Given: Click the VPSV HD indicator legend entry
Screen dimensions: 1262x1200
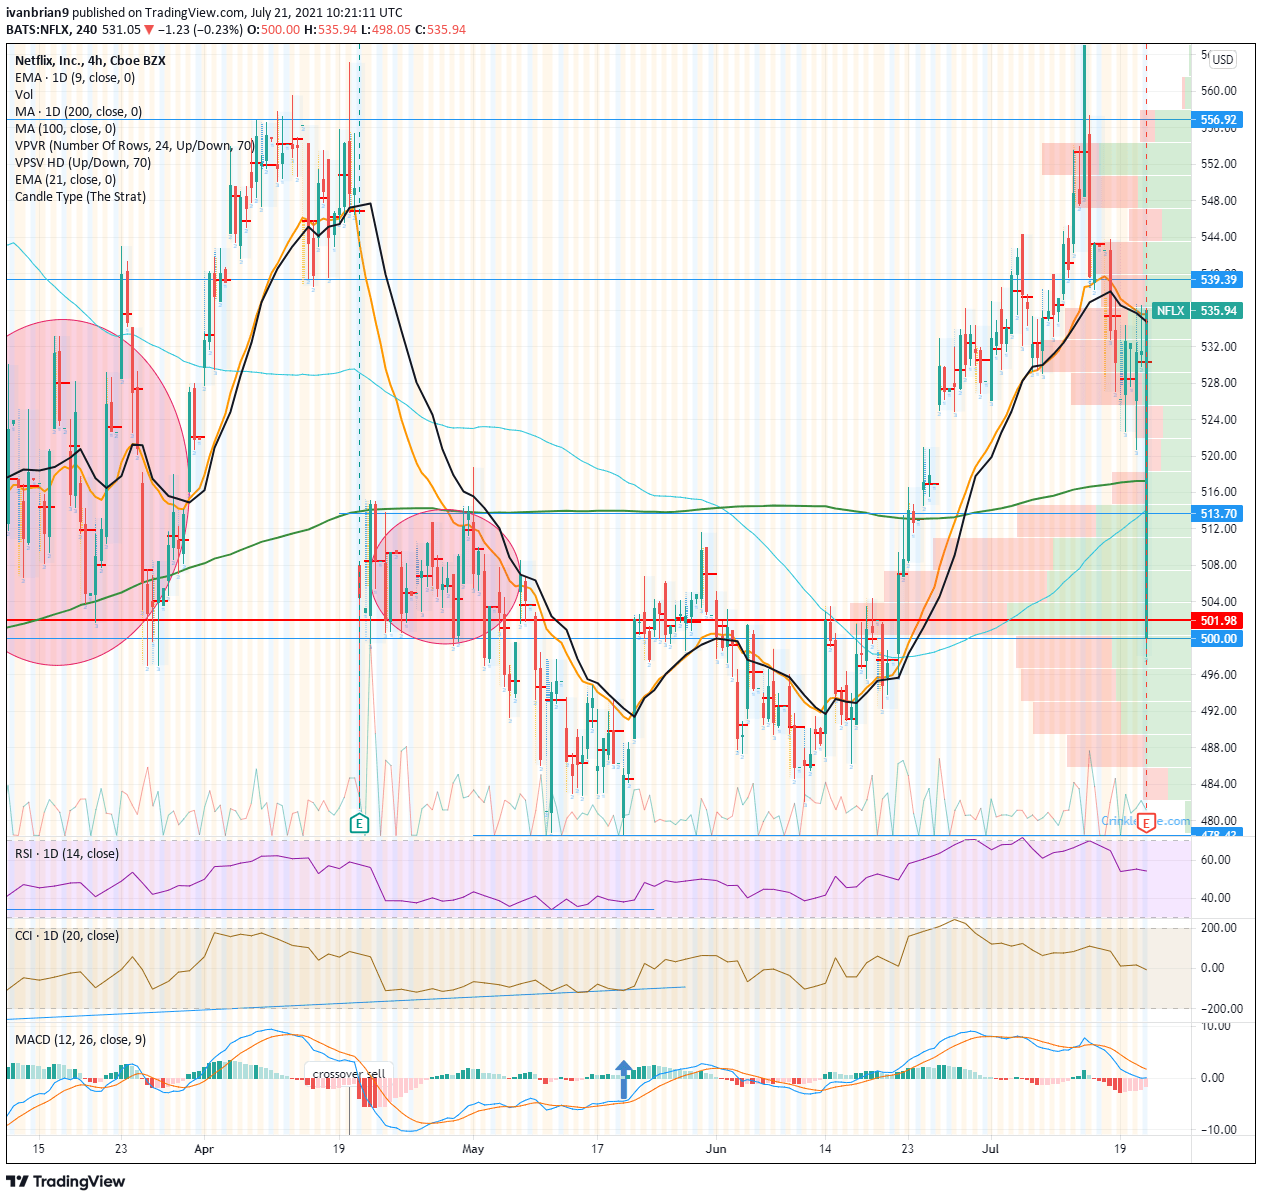Looking at the screenshot, I should [x=83, y=162].
